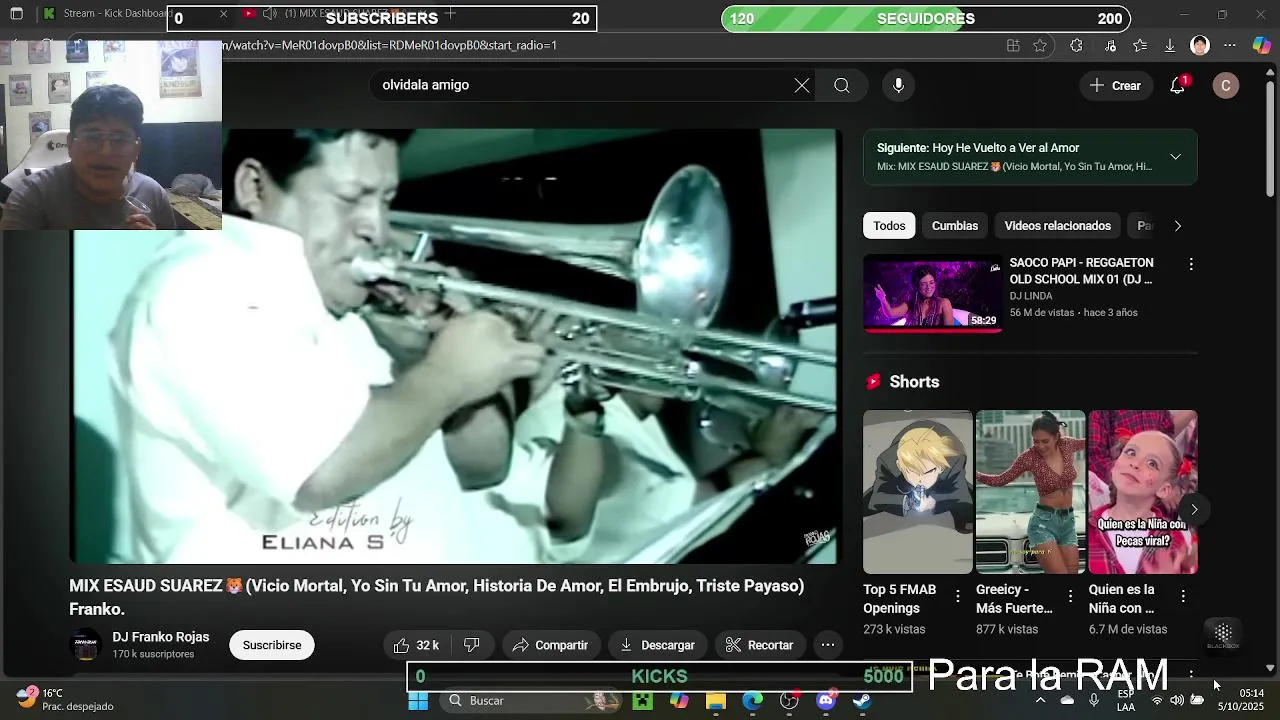Open Edge favorites list icon
The width and height of the screenshot is (1280, 720).
1140,45
